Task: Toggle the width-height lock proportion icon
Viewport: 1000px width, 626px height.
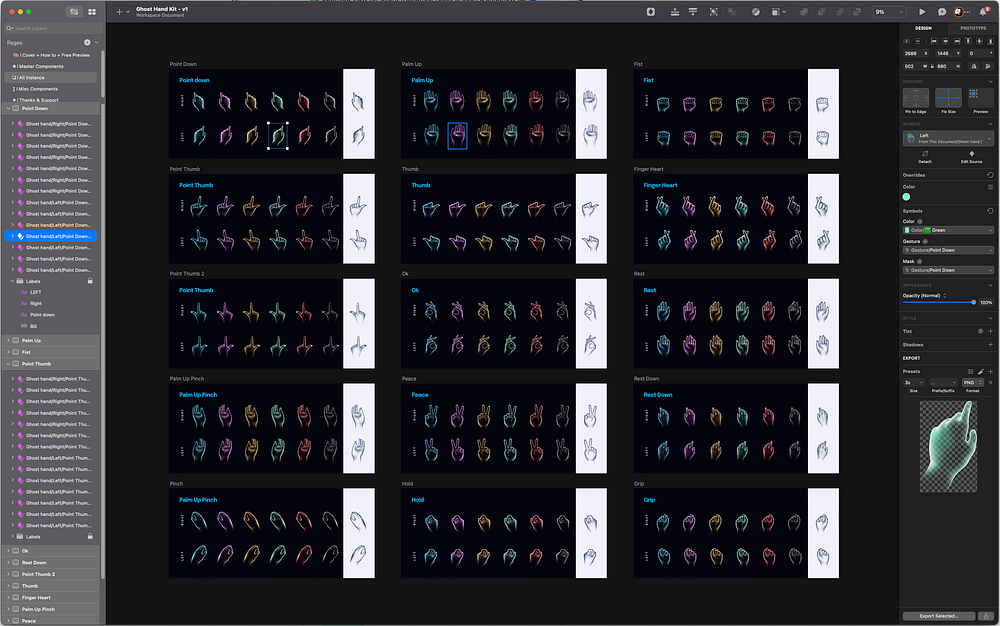Action: tap(932, 66)
